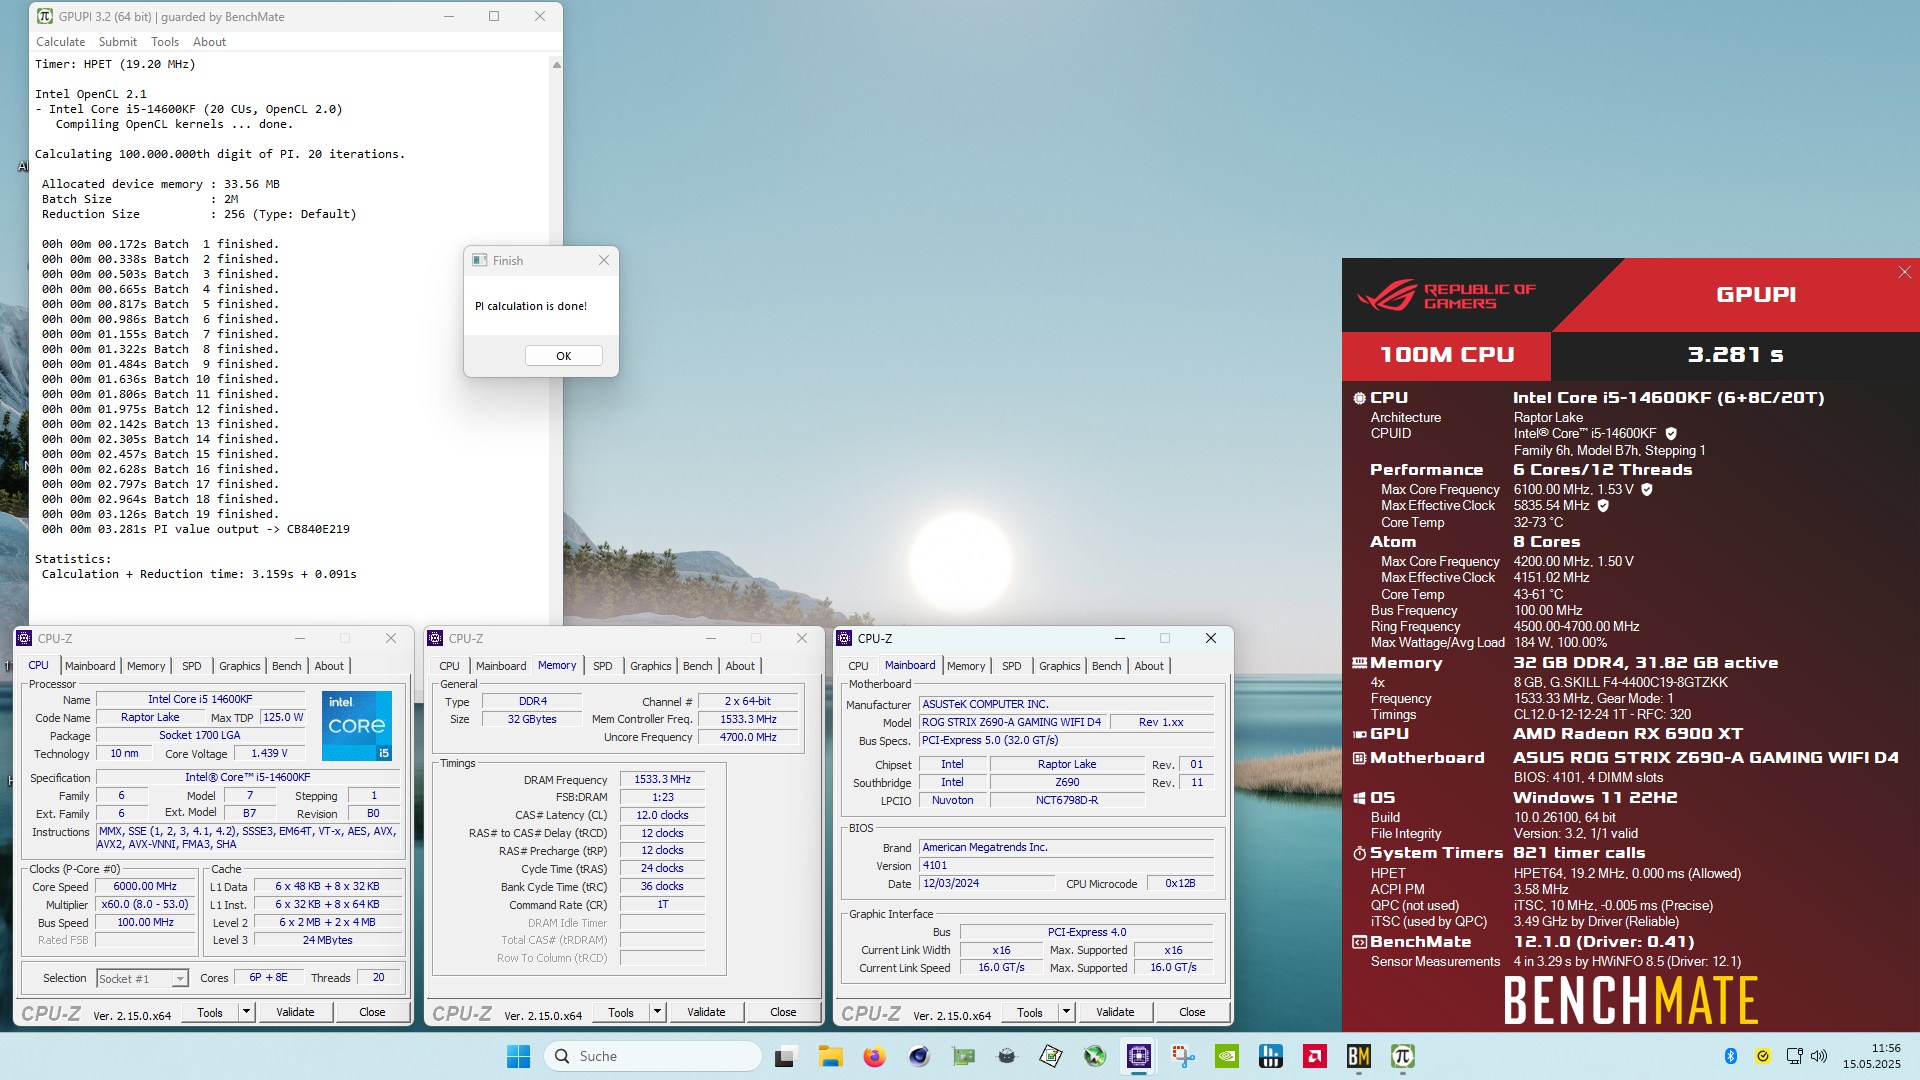This screenshot has height=1080, width=1920.
Task: Open the volume speaker tray icon
Action: click(x=1819, y=1056)
